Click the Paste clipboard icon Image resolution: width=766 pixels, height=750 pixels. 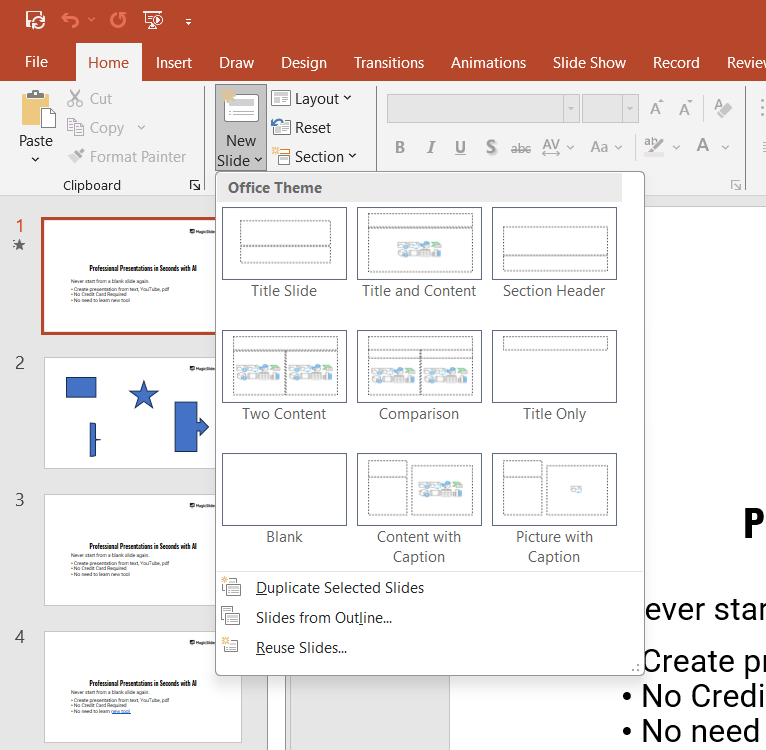tap(37, 110)
